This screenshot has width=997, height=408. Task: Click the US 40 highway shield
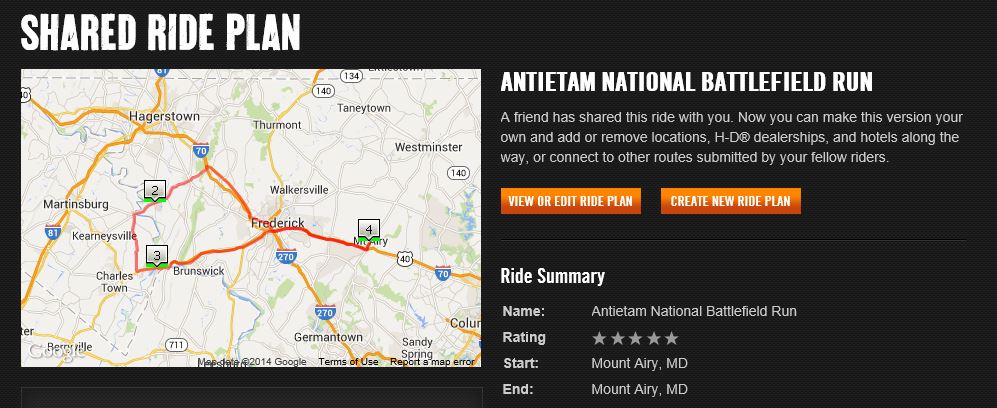tap(405, 258)
